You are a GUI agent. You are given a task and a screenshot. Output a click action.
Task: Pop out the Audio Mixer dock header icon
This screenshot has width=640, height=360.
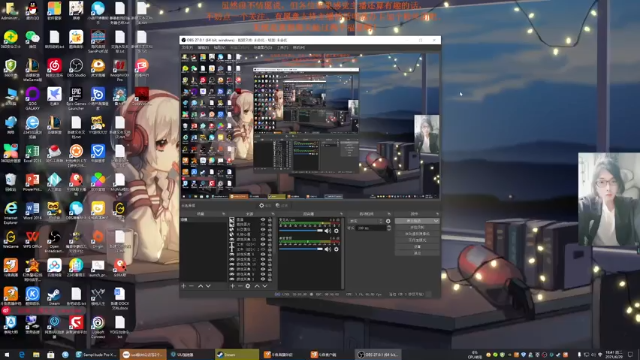[x=341, y=214]
